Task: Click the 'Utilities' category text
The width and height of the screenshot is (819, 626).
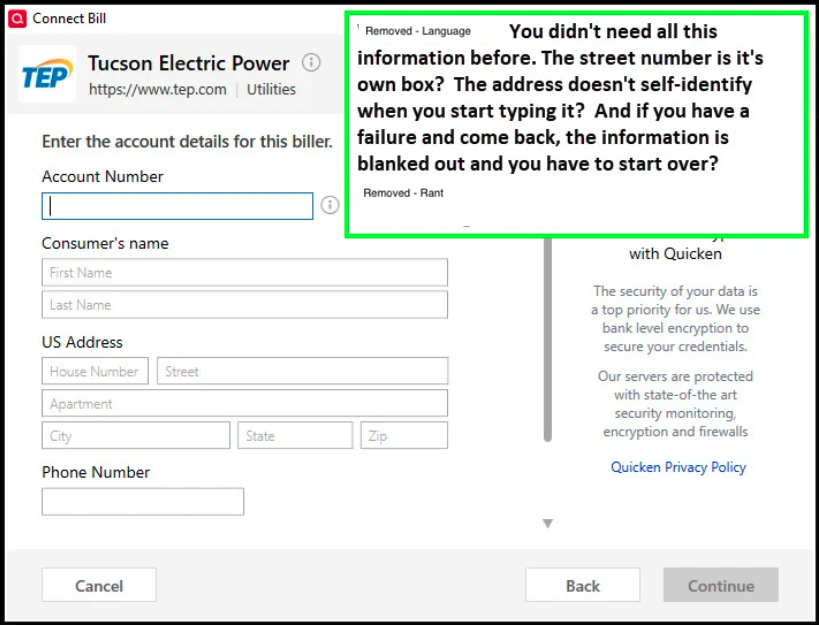Action: 271,90
